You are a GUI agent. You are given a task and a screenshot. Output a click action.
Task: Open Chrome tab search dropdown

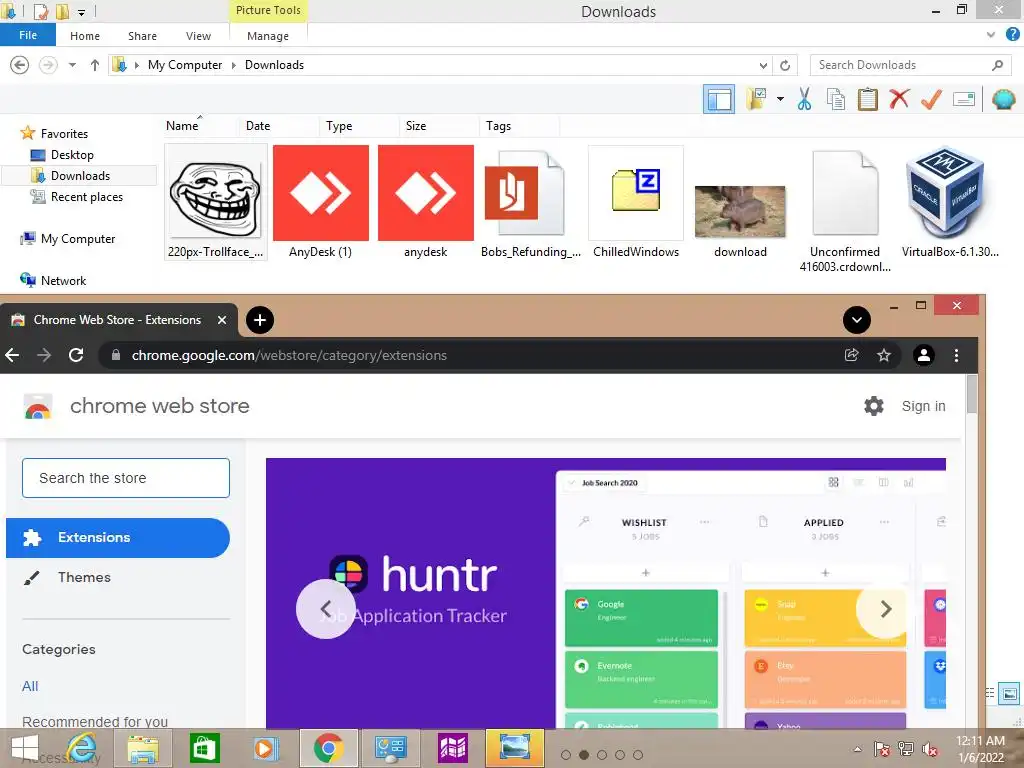coord(857,320)
